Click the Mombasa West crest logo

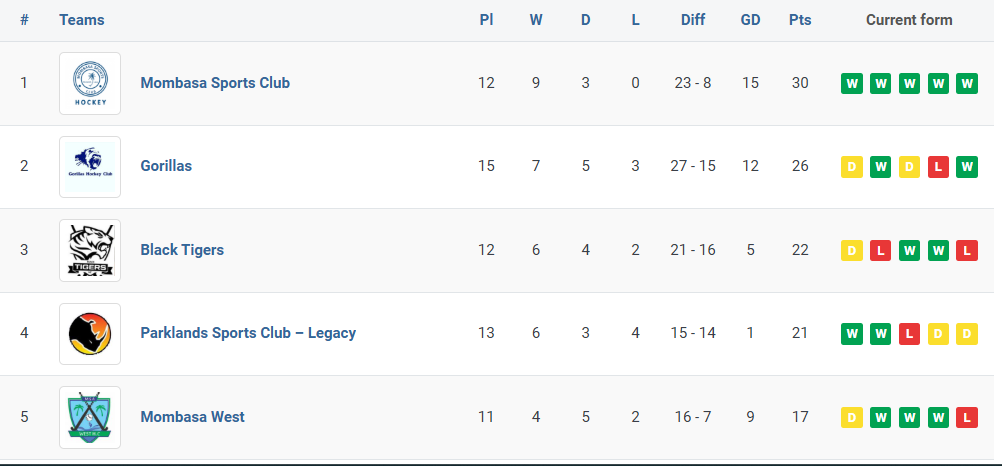point(90,417)
